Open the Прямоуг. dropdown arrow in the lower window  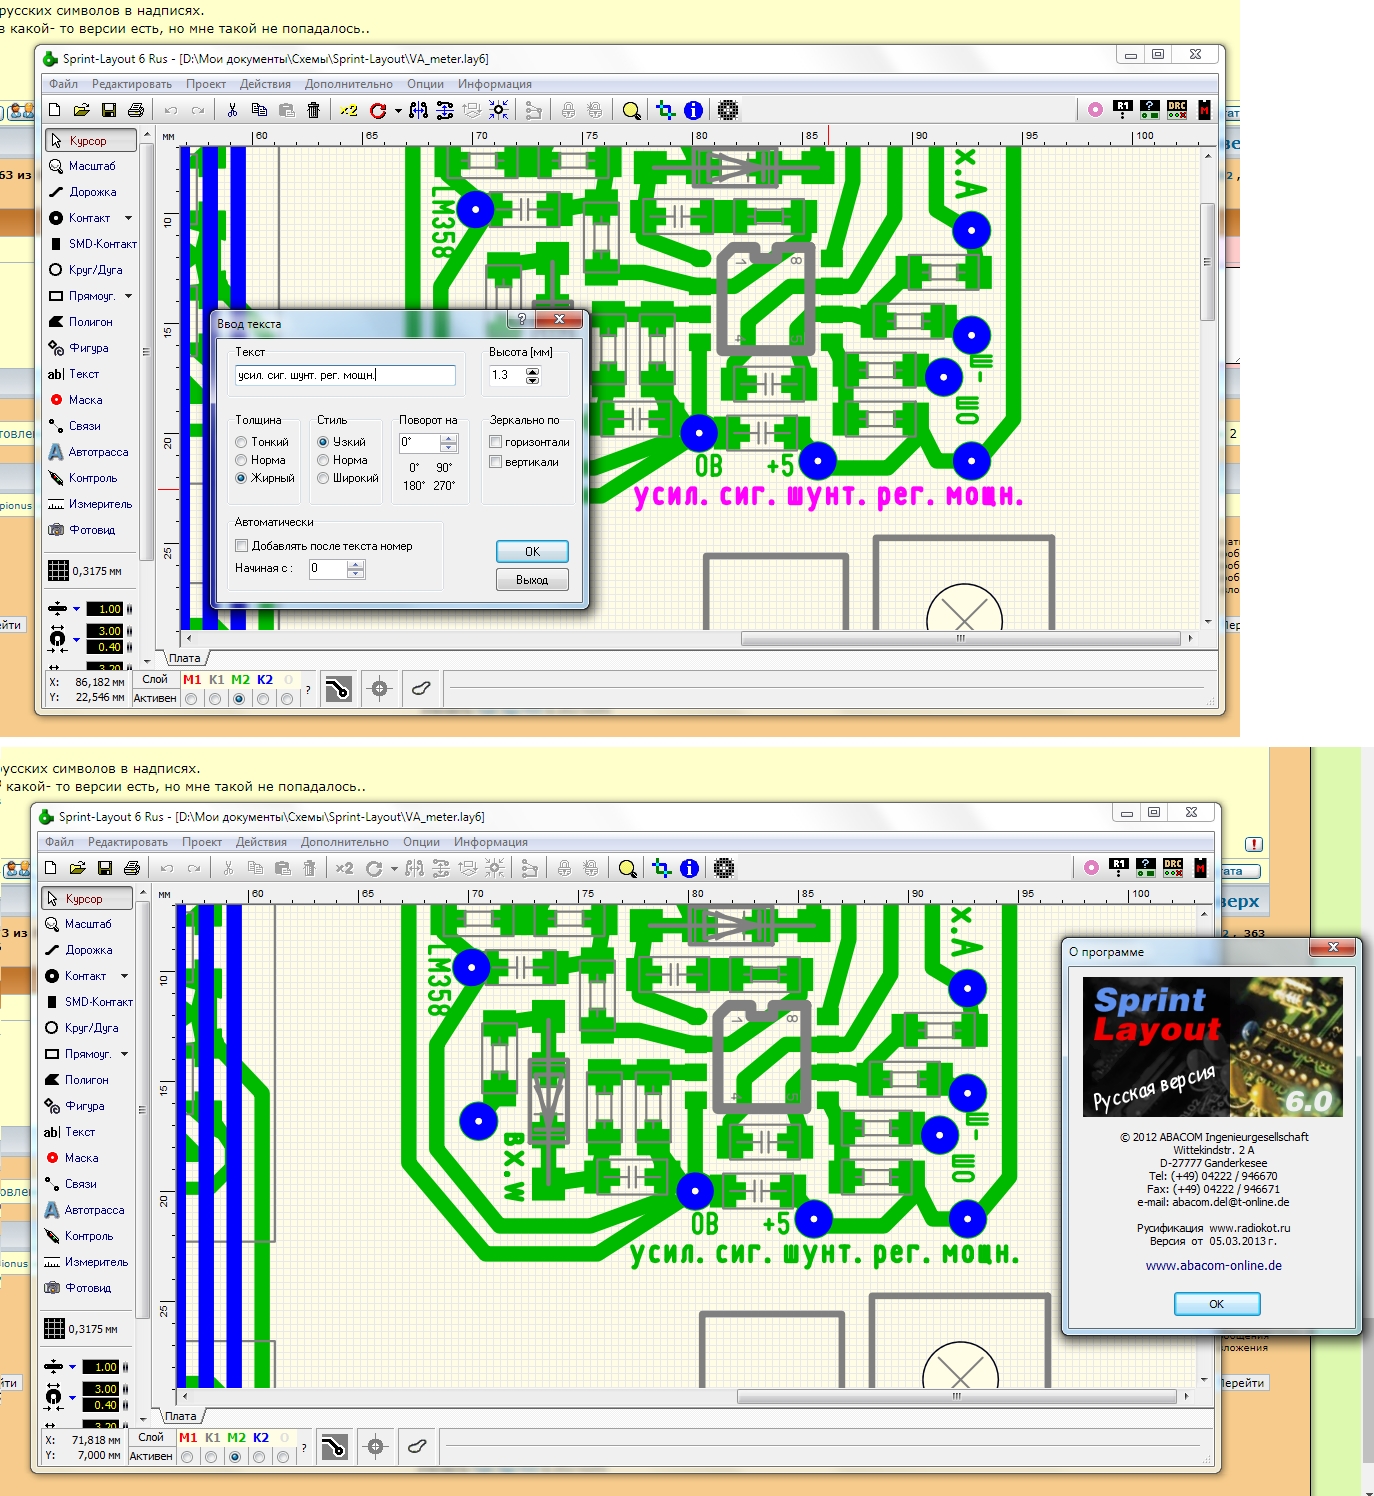pyautogui.click(x=124, y=1054)
